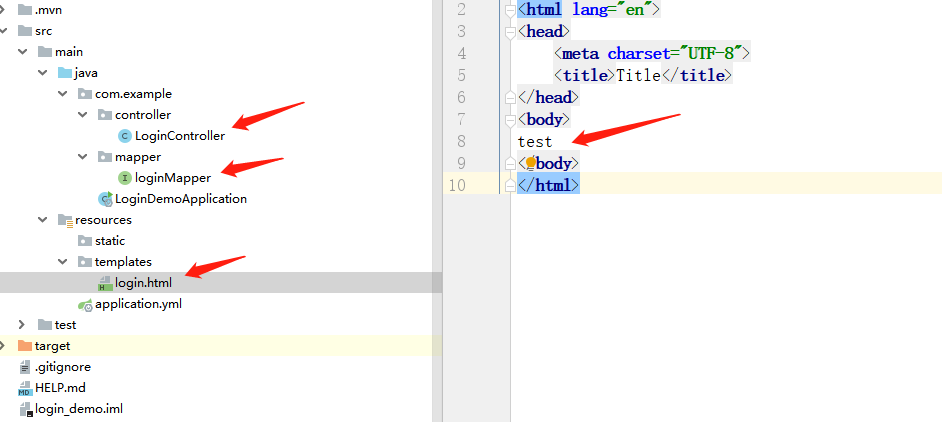Click the LoginDemoApplication Spring Boot icon
Viewport: 942px width, 422px height.
(x=105, y=199)
